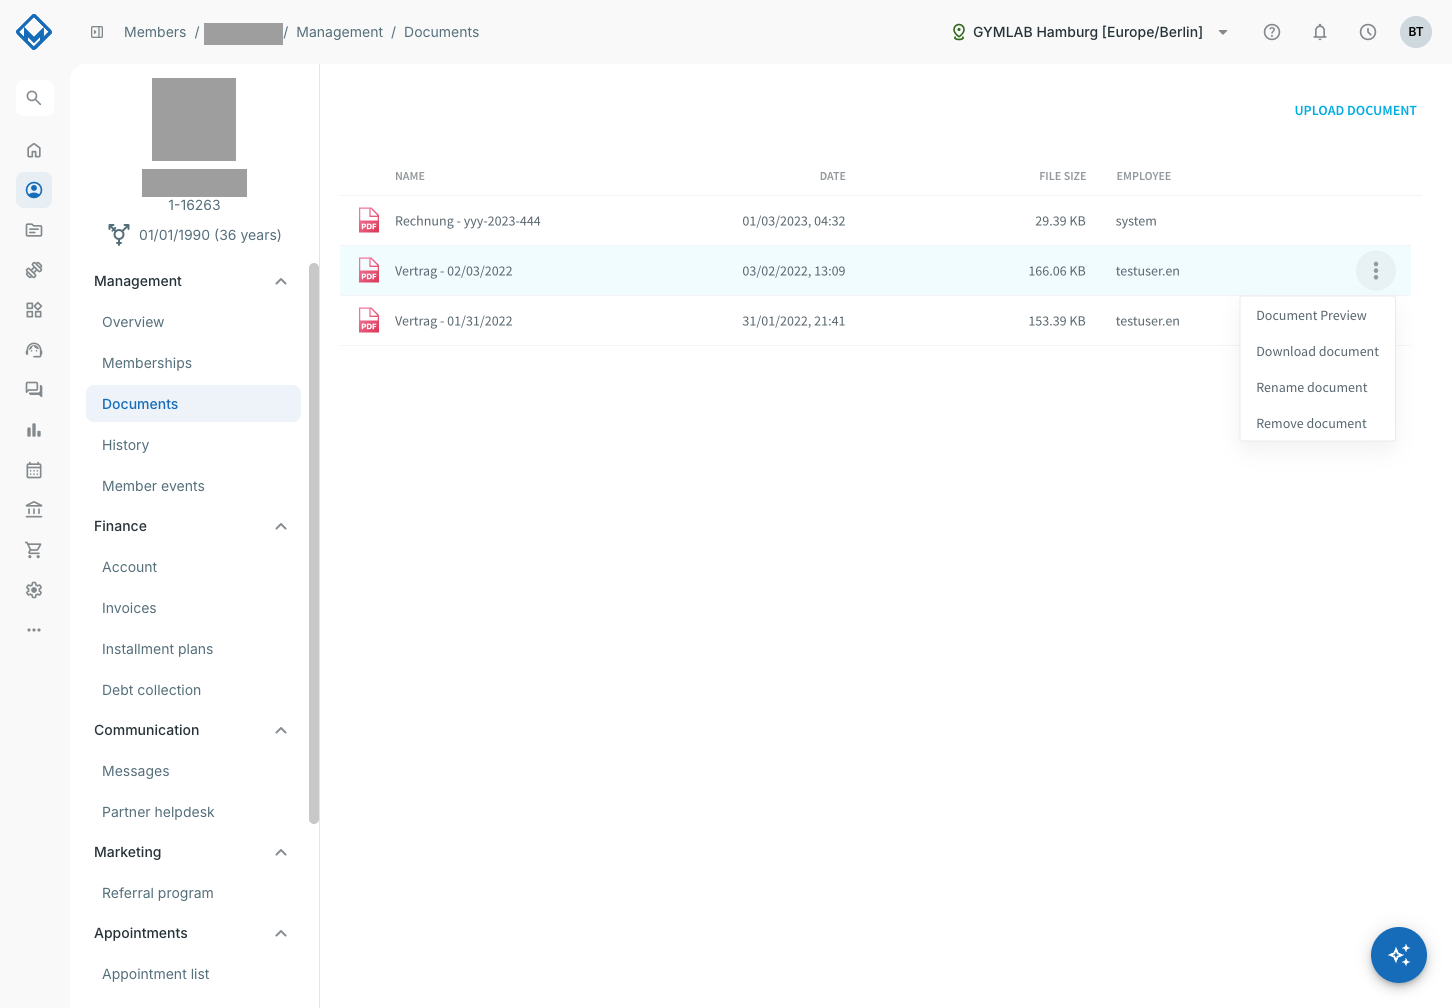Screen dimensions: 1452x1008
Task: Open the calendar icon in sidebar
Action: point(34,470)
